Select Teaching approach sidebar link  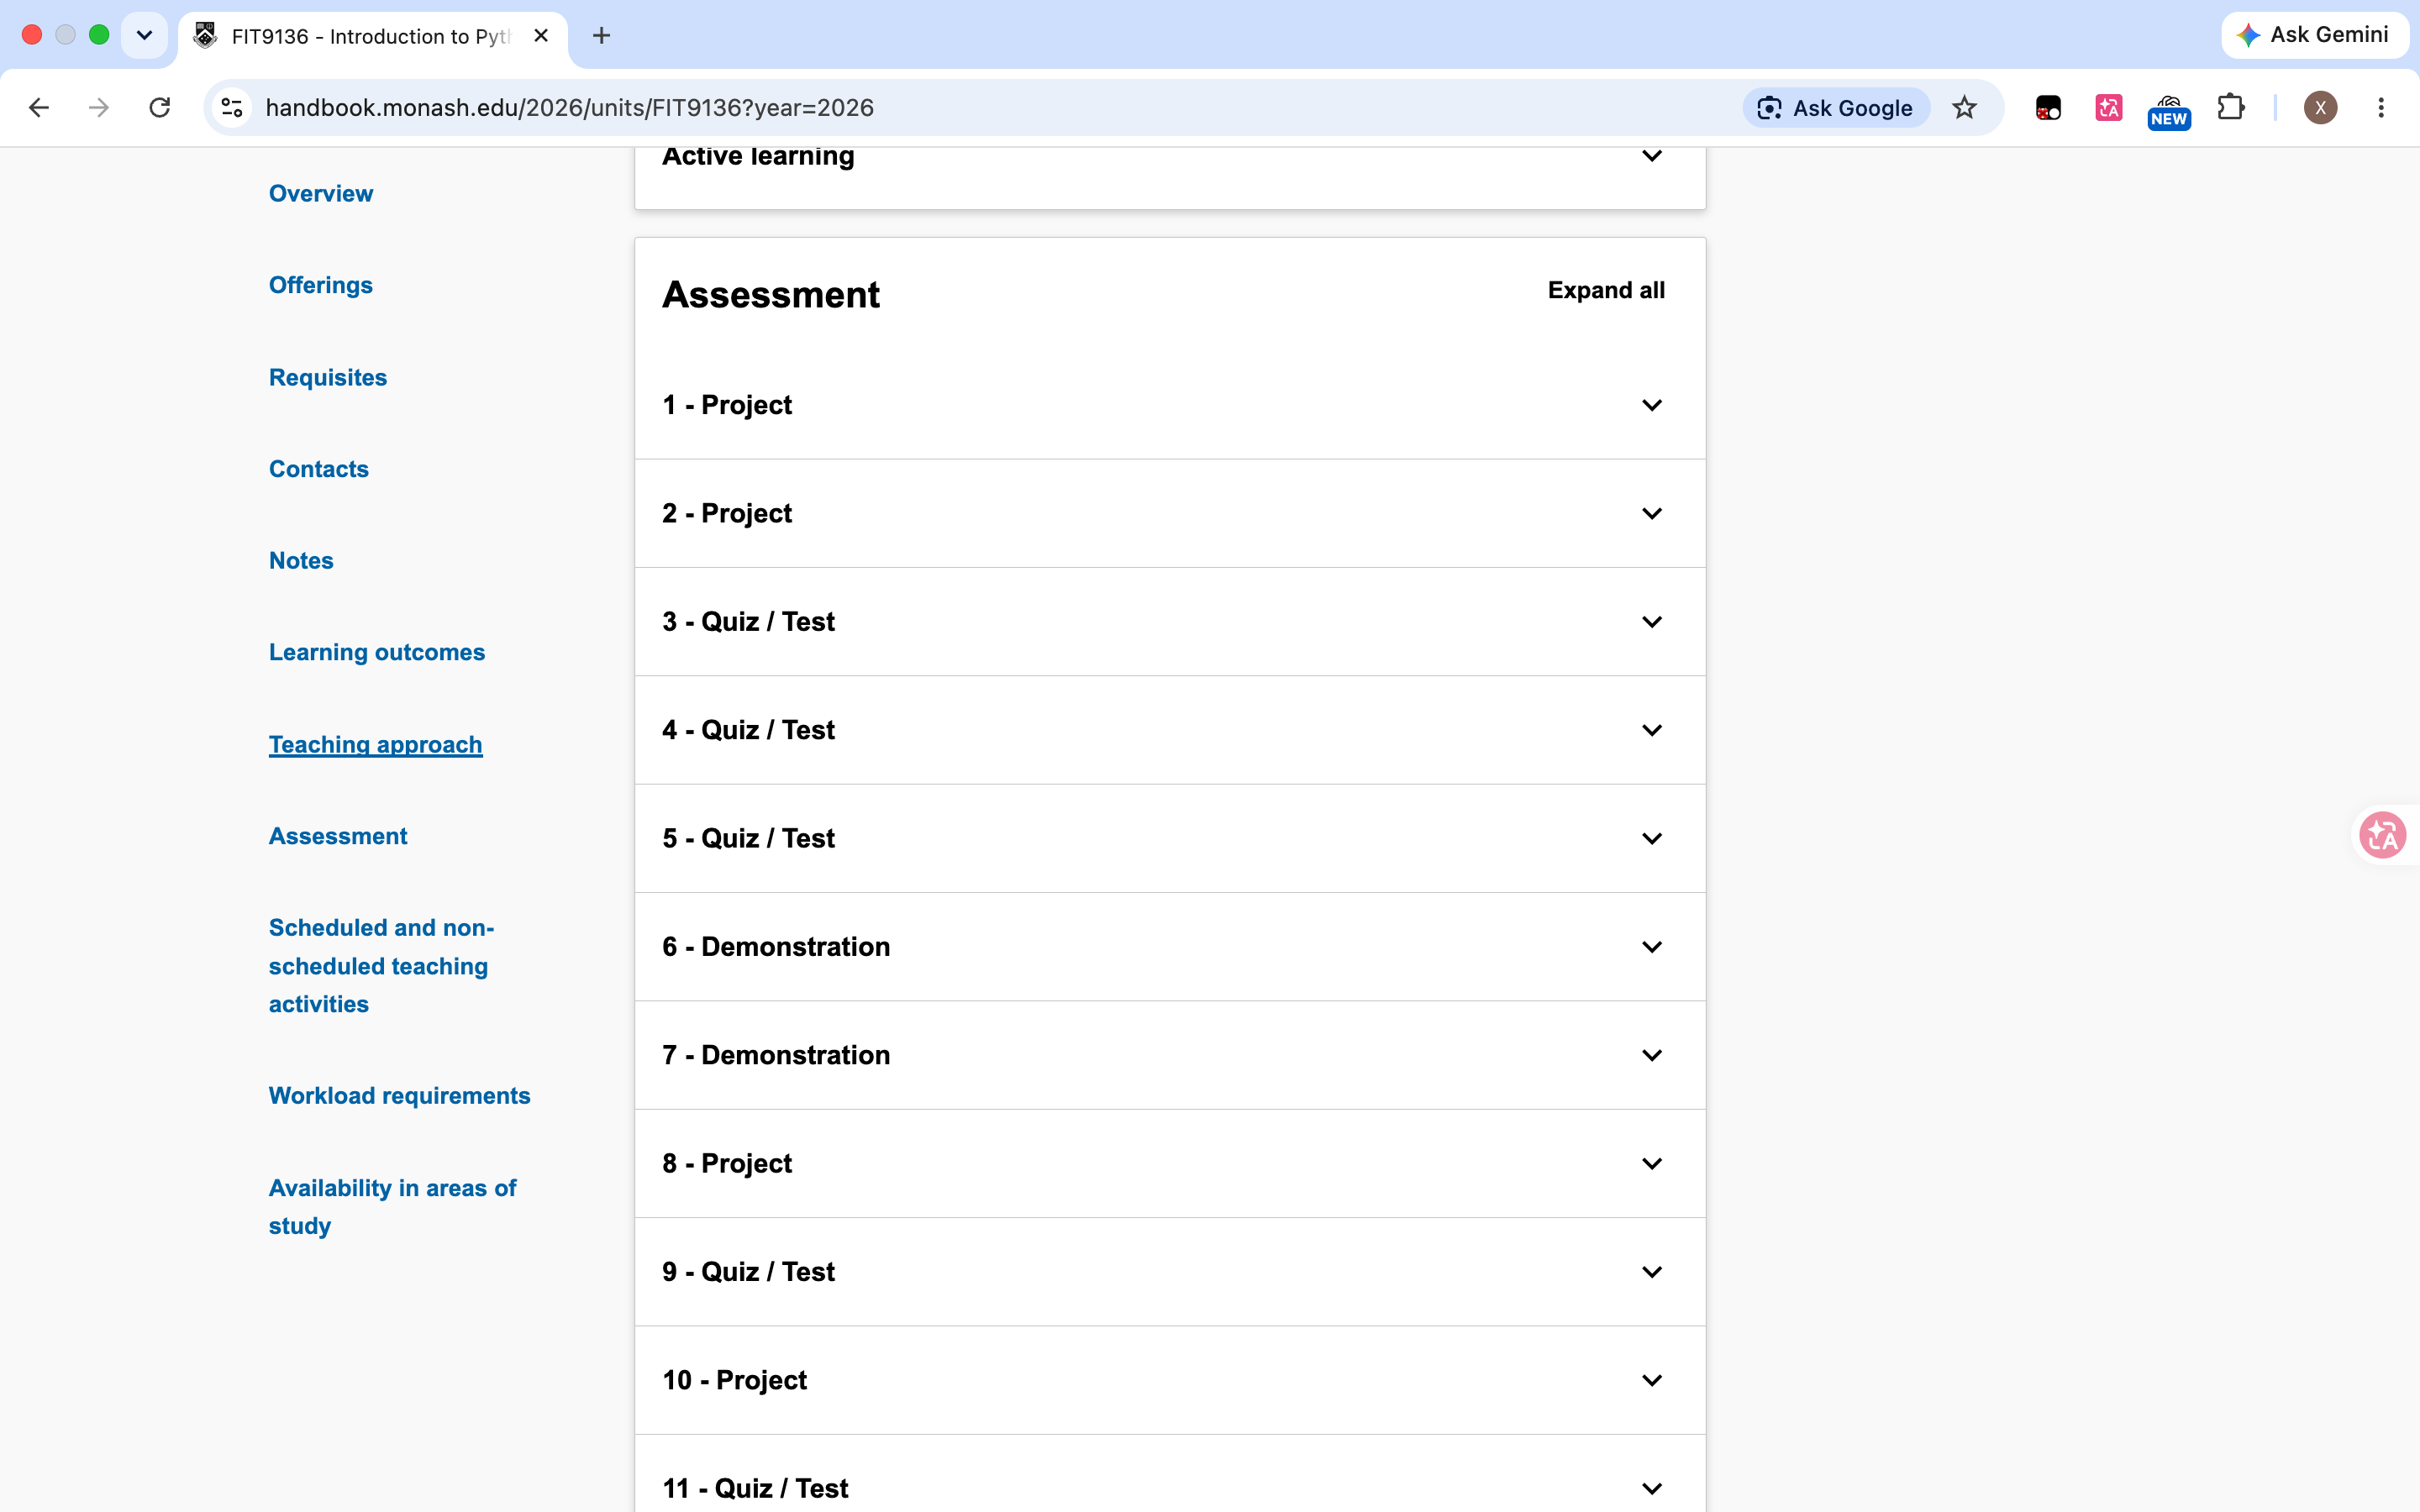click(376, 745)
